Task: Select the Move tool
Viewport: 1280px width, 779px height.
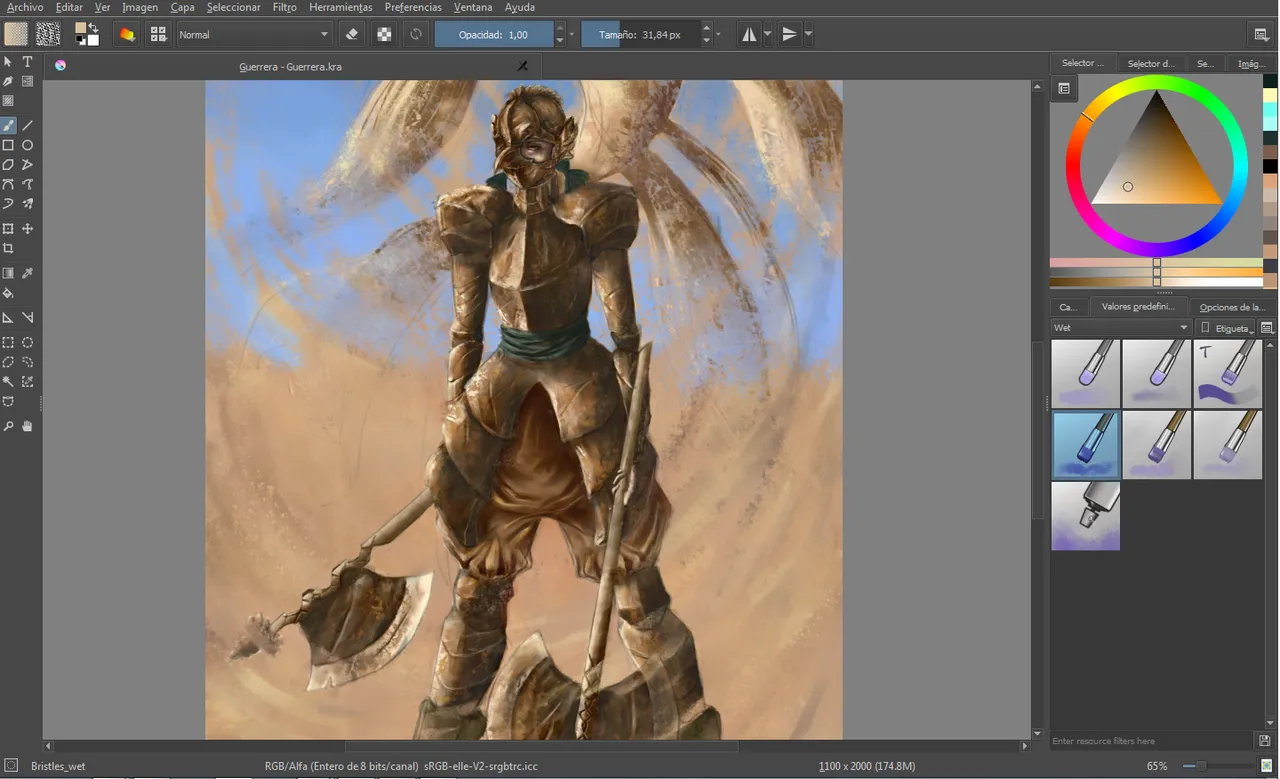Action: pyautogui.click(x=28, y=229)
